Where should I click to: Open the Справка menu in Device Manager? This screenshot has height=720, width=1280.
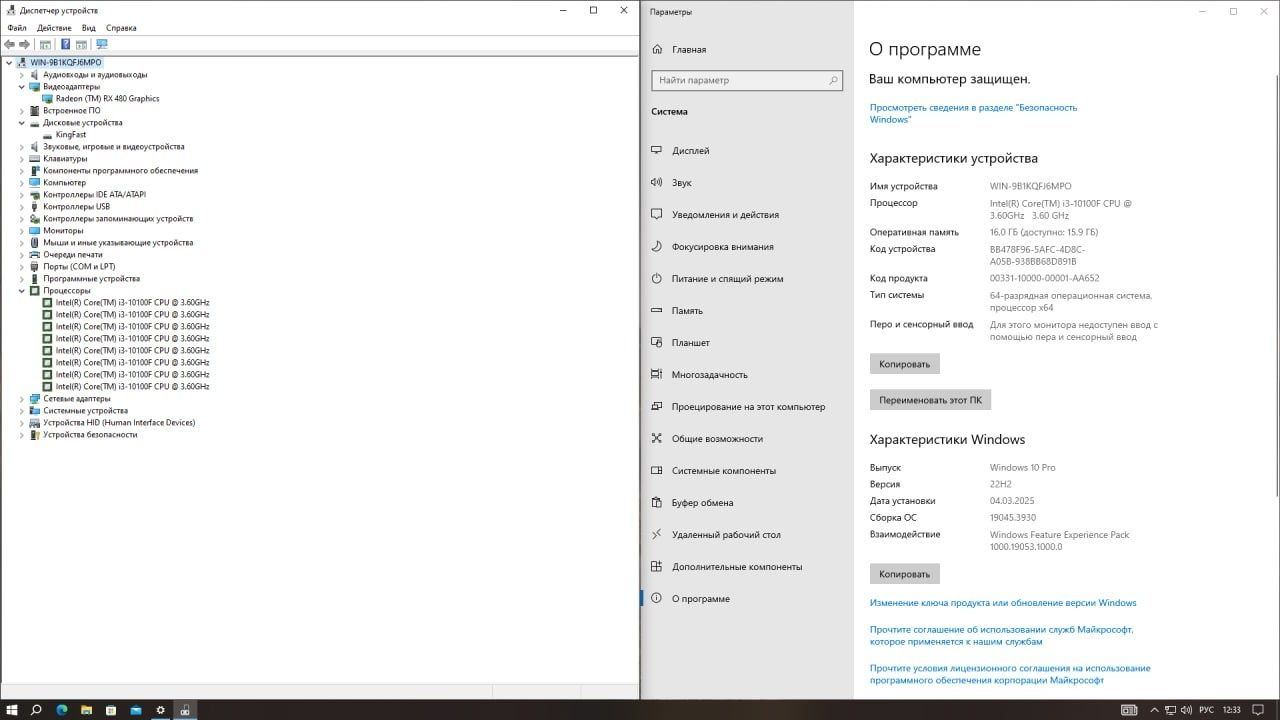[x=121, y=28]
